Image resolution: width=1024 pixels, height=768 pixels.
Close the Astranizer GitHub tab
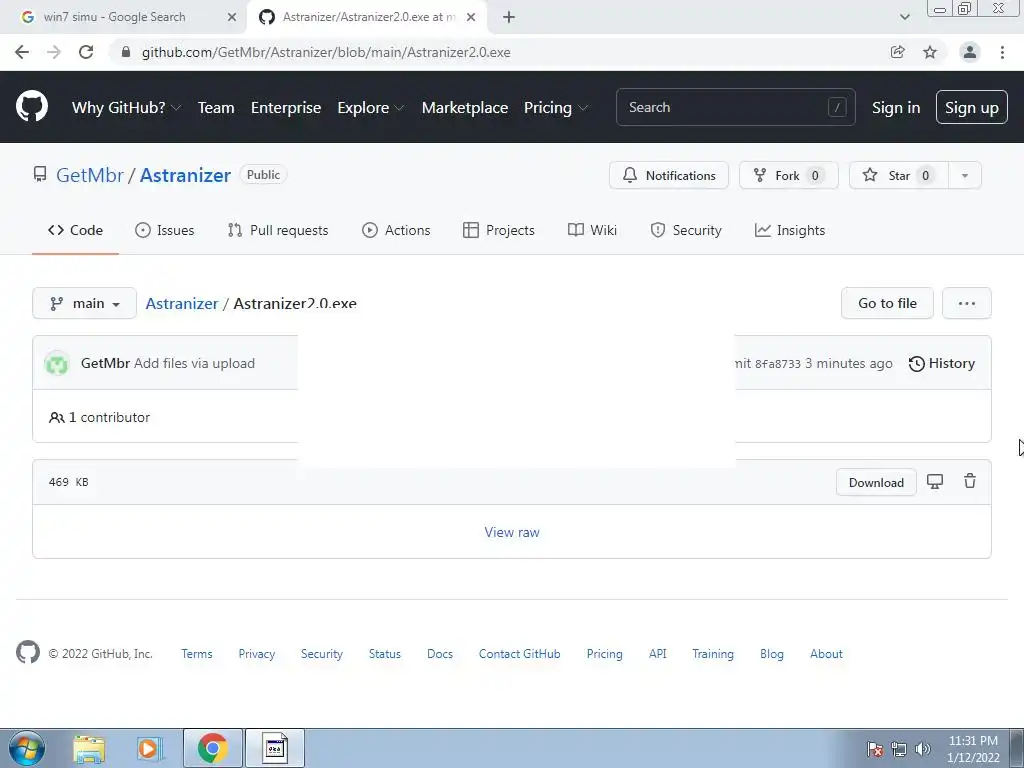point(471,18)
